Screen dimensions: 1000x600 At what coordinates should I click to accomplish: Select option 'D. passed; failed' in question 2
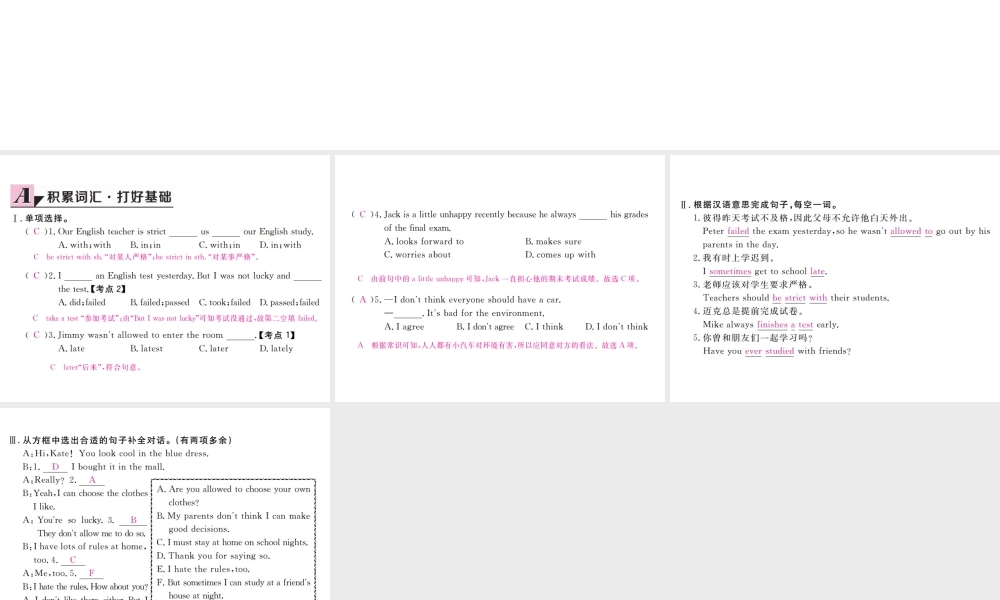click(289, 302)
